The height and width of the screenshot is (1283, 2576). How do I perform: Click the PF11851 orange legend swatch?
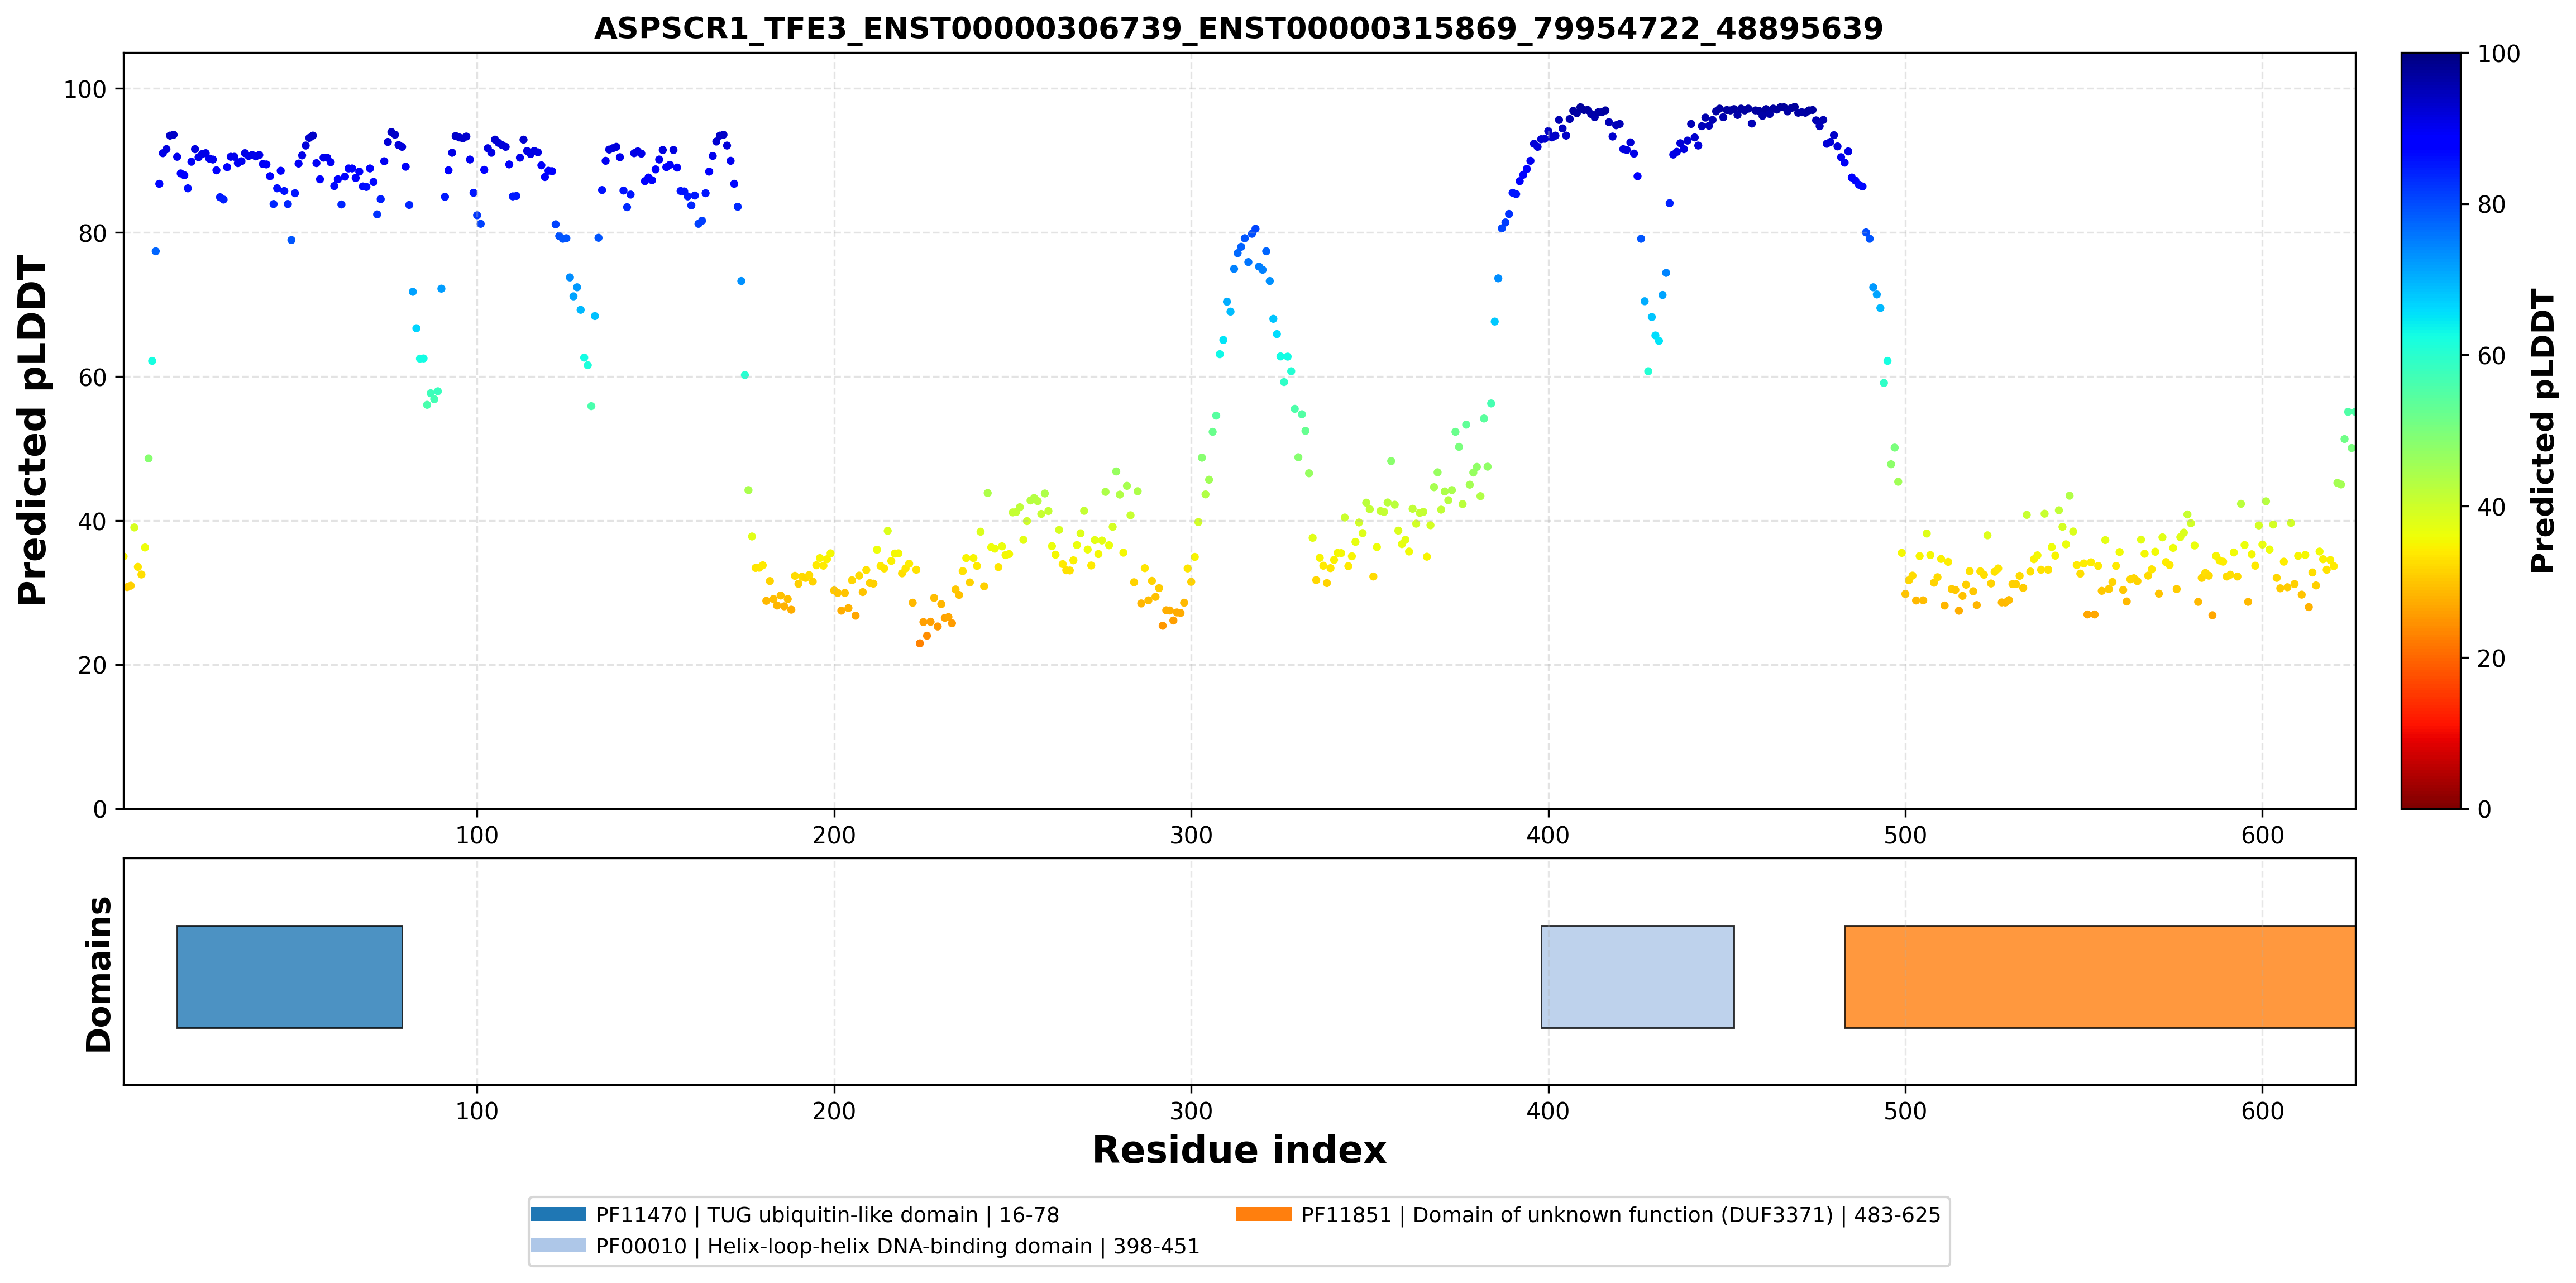[1263, 1214]
